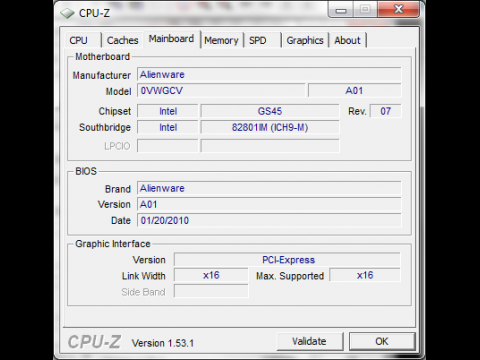Go to the Memory tab
480x360 pixels.
[x=221, y=40]
